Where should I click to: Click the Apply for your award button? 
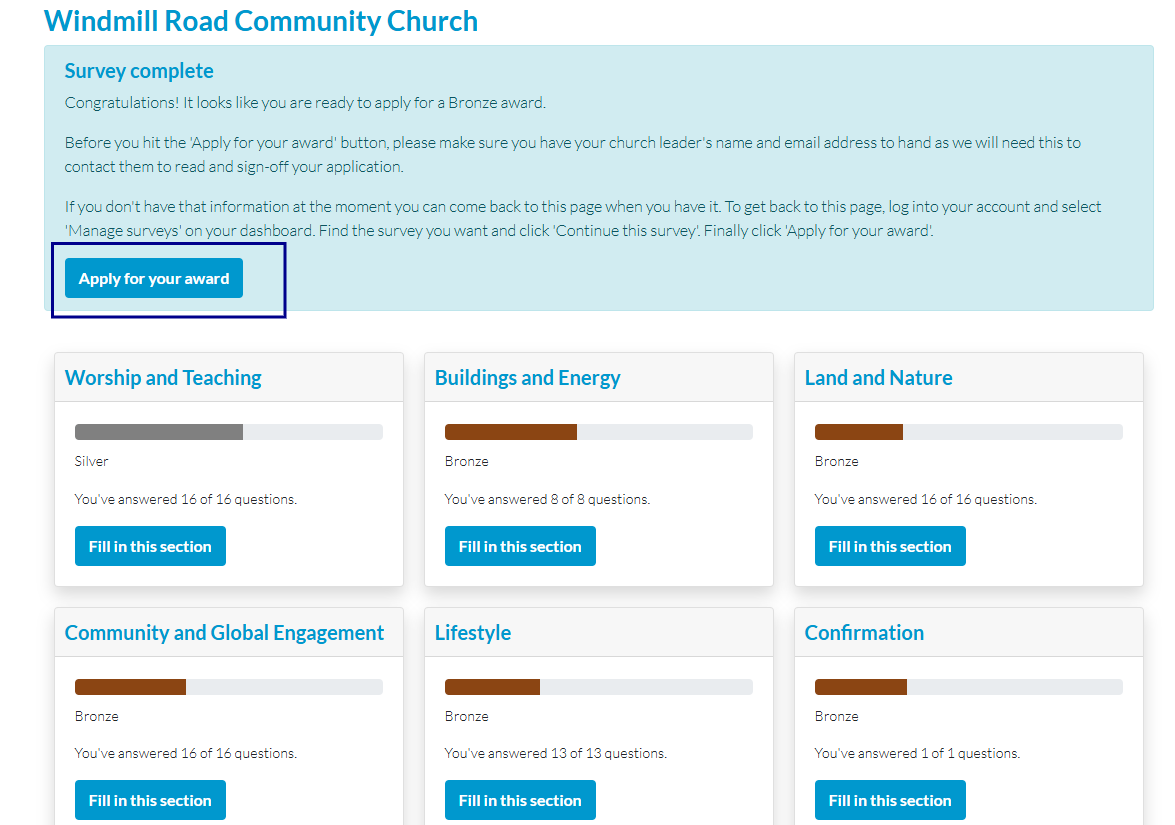tap(154, 278)
